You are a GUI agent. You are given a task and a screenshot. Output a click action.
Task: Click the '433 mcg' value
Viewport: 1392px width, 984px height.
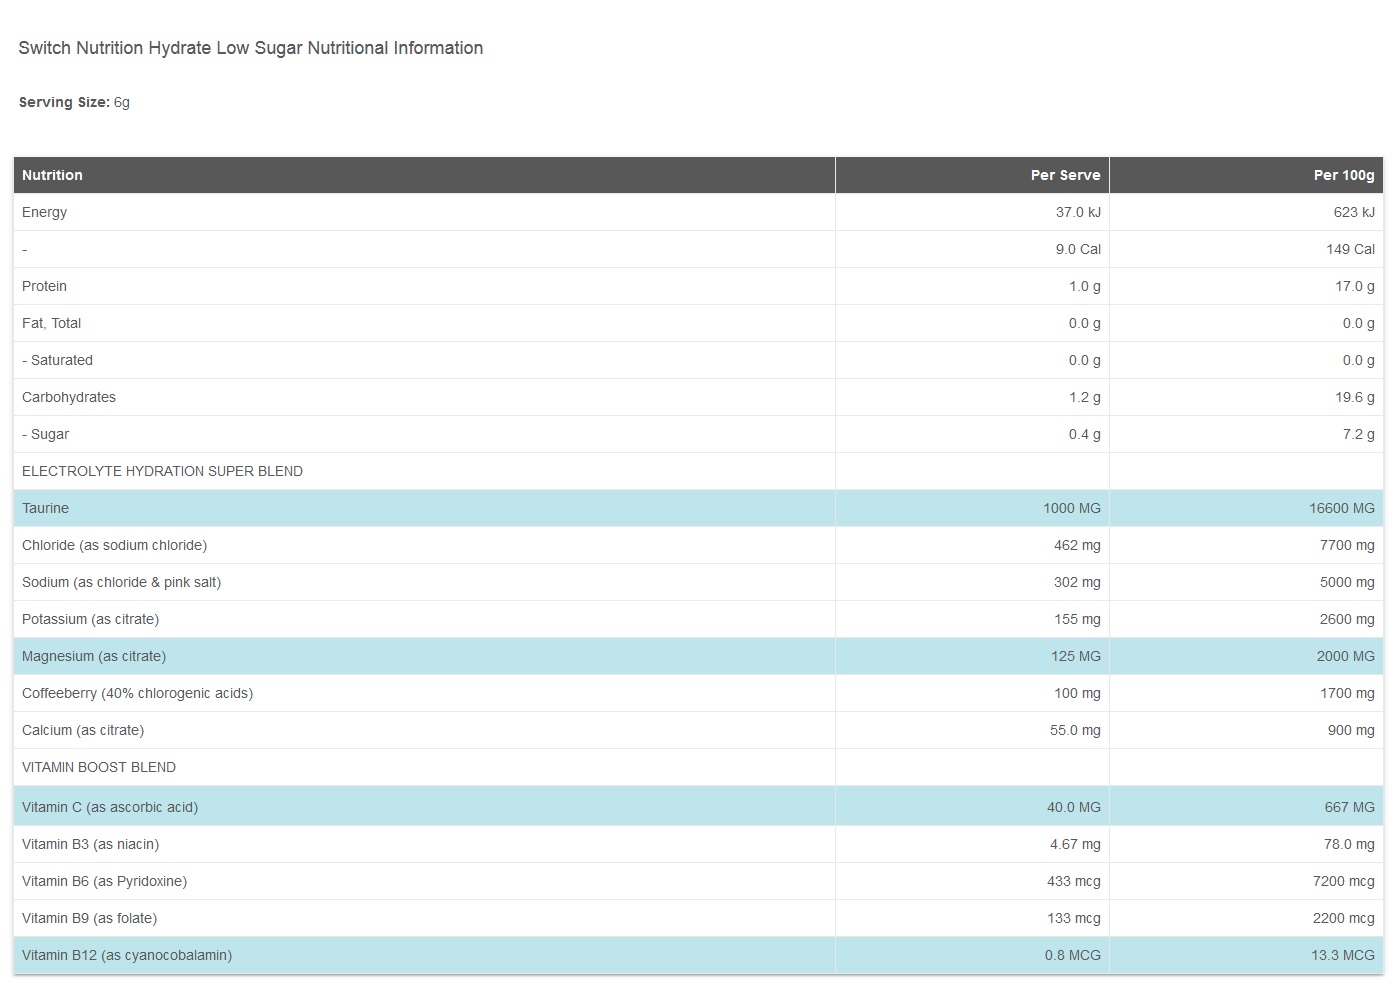[x=1074, y=881]
